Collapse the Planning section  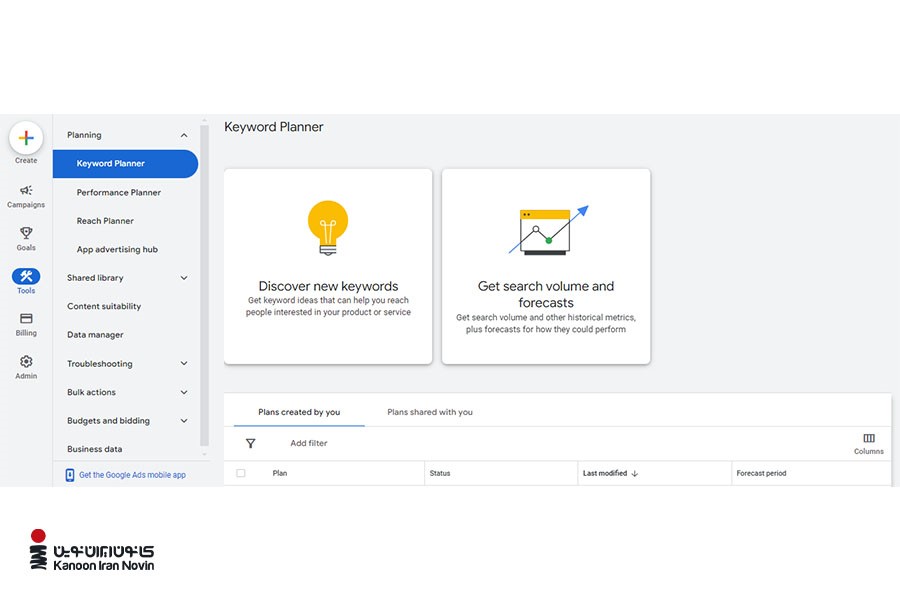[184, 135]
